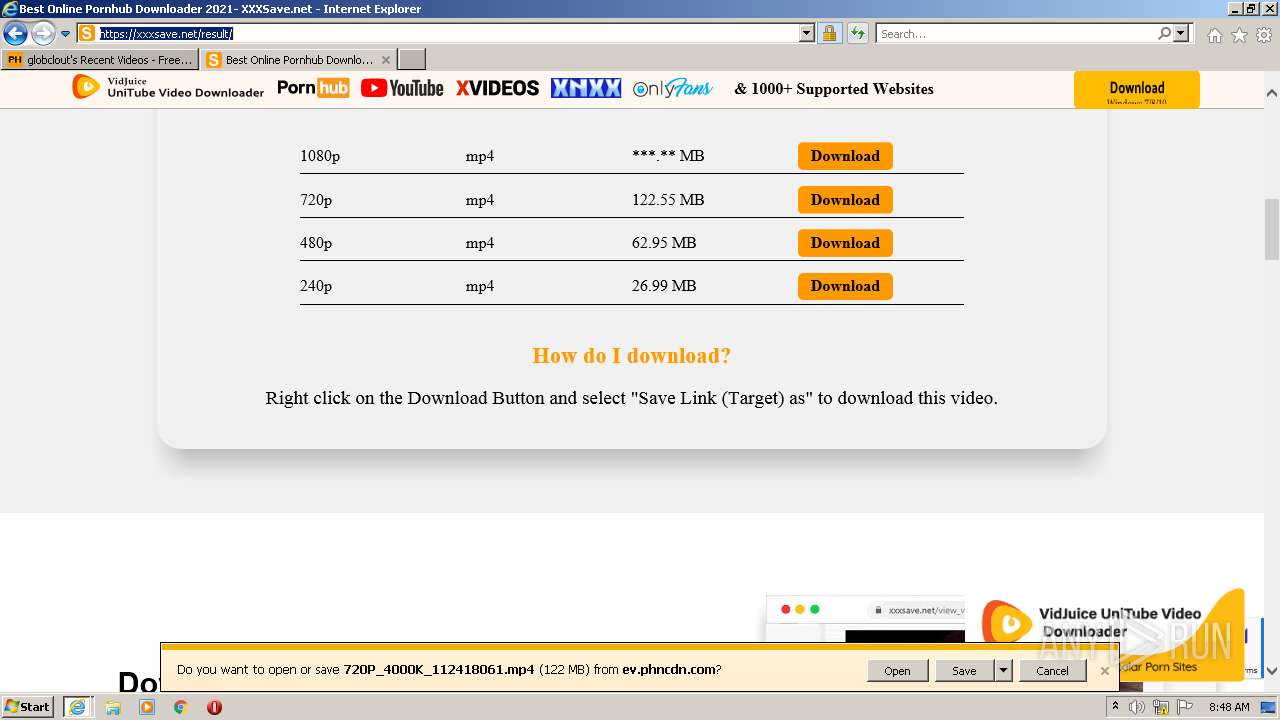
Task: Switch to Best Online Pornhub Downloader tab
Action: [x=290, y=60]
